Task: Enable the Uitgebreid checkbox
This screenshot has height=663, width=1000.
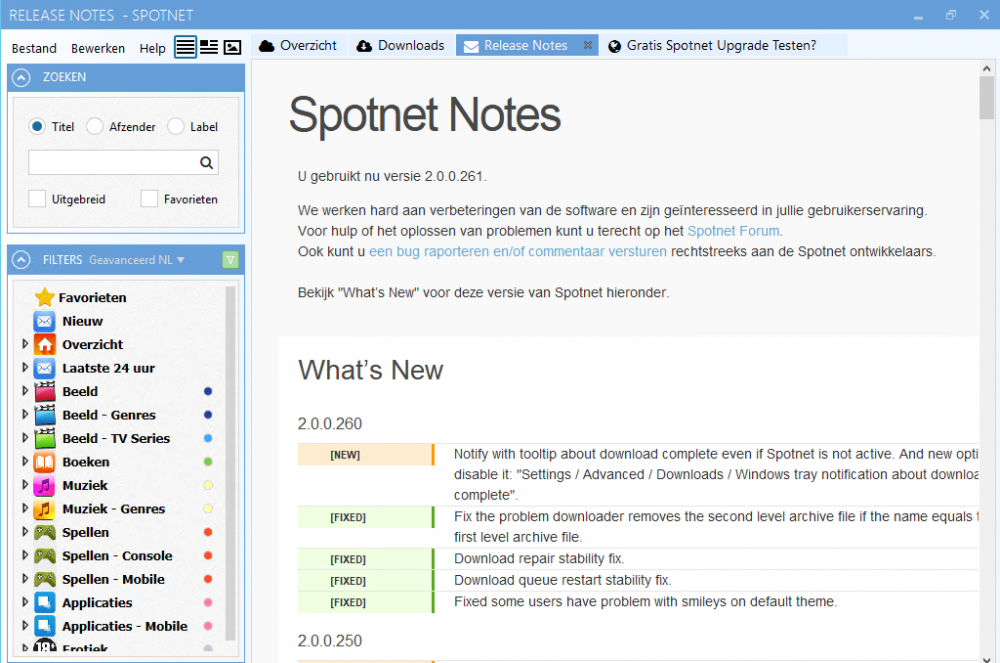Action: pos(37,199)
